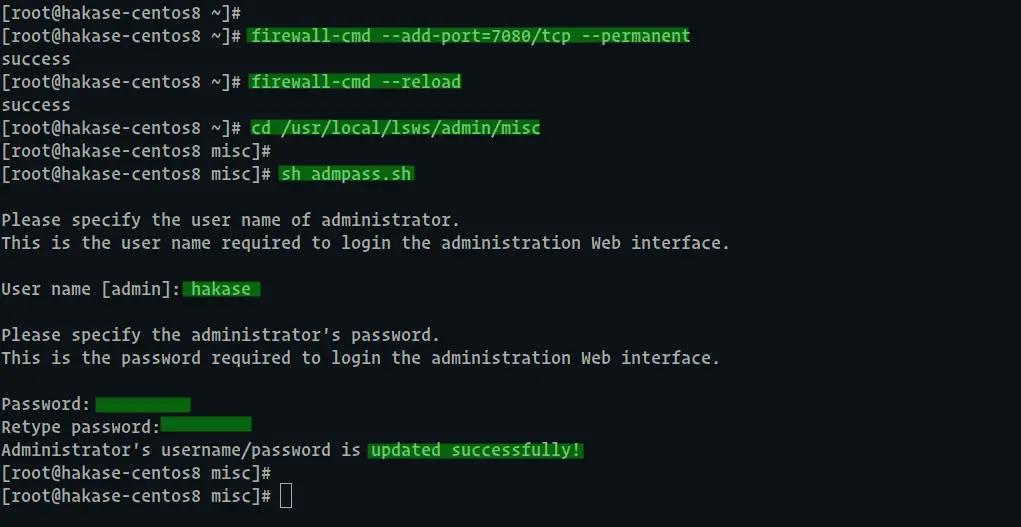
Task: Click the empty 'misc]#' prompt after cd
Action: point(136,151)
